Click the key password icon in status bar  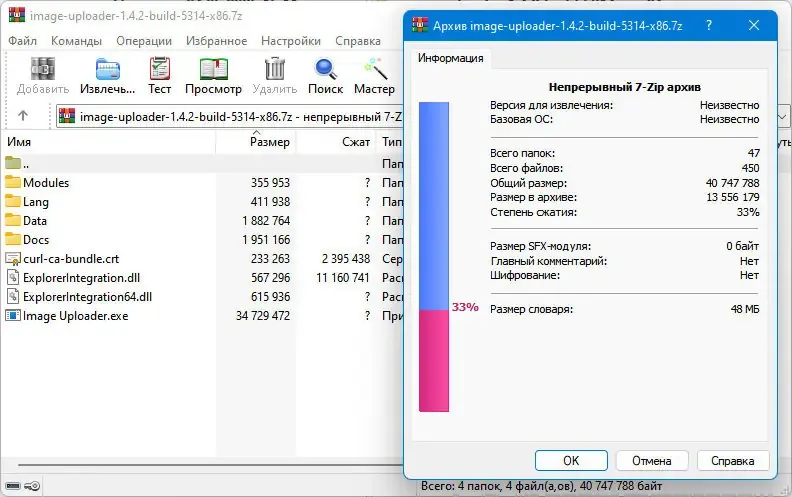[32, 486]
